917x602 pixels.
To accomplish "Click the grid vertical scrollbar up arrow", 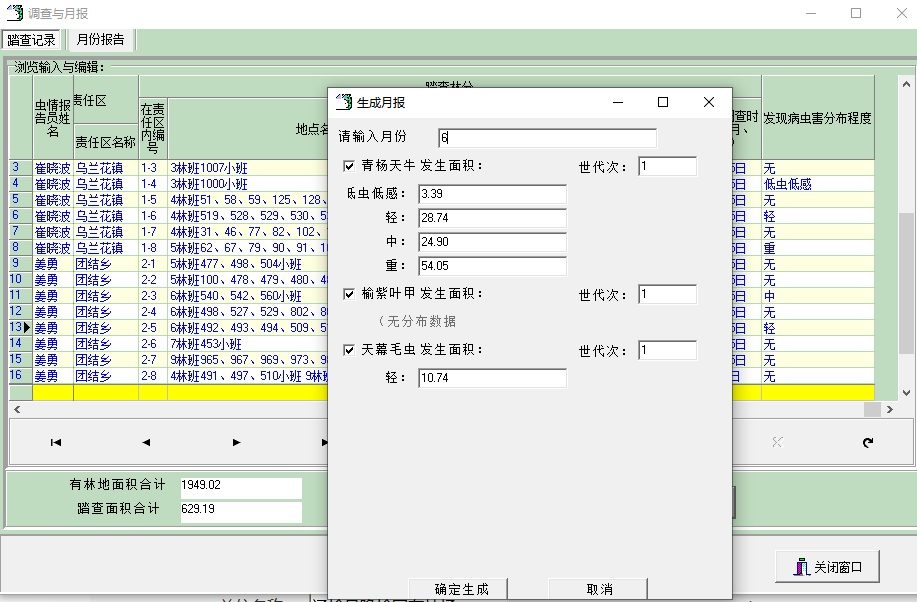I will pos(906,84).
